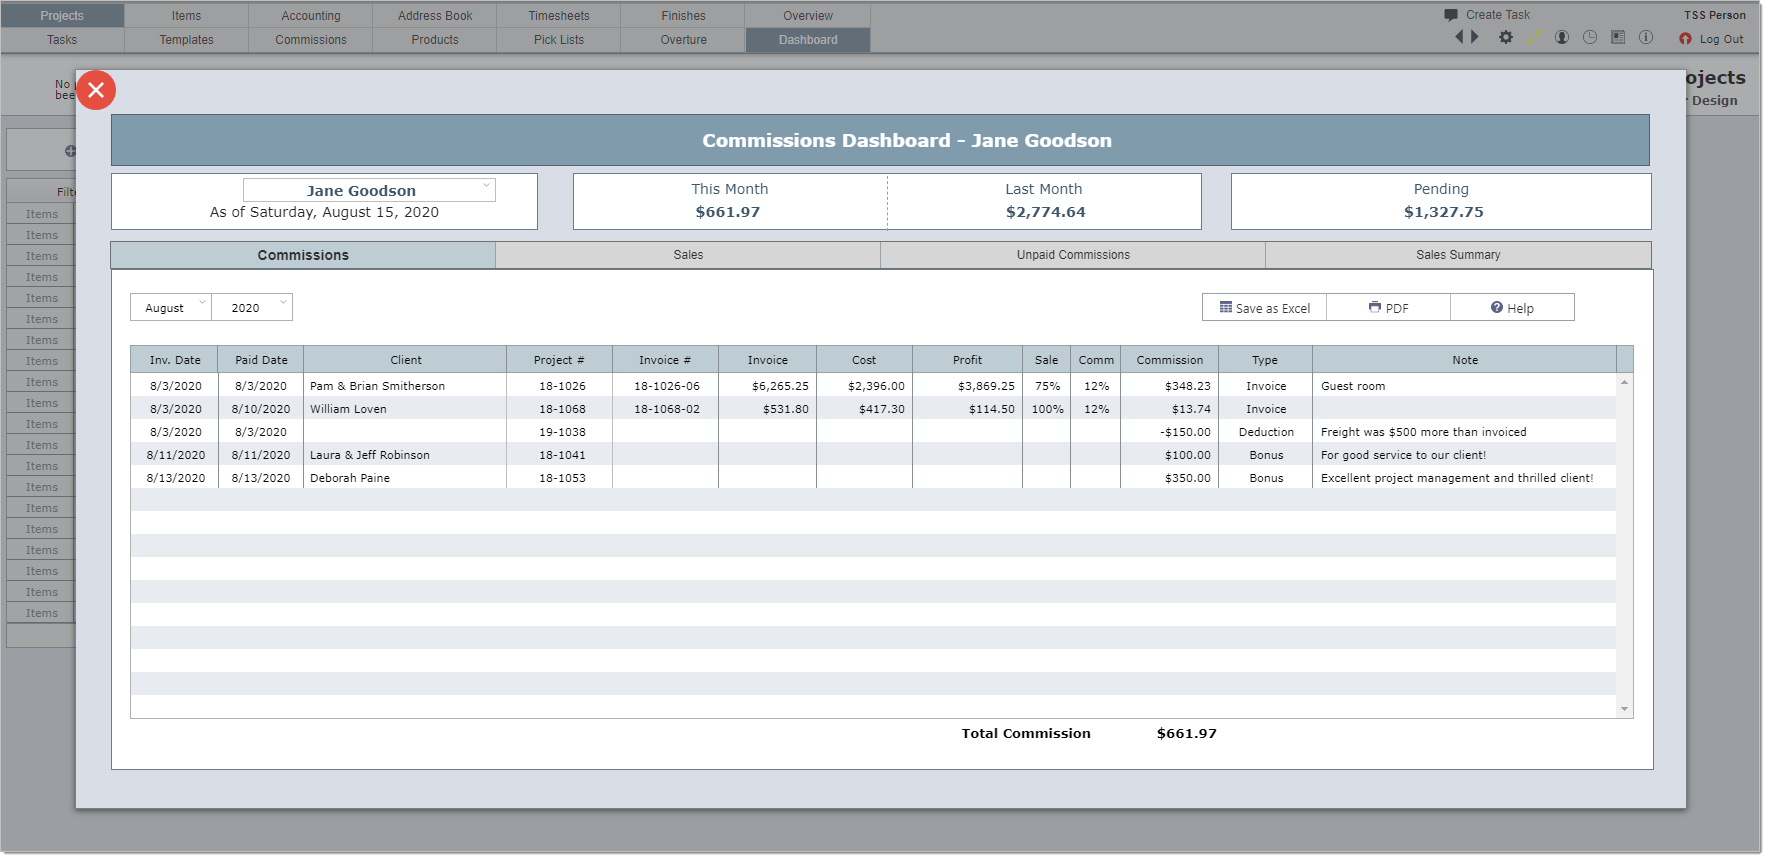
Task: Click the -$150.00 deduction amount
Action: [x=1185, y=432]
